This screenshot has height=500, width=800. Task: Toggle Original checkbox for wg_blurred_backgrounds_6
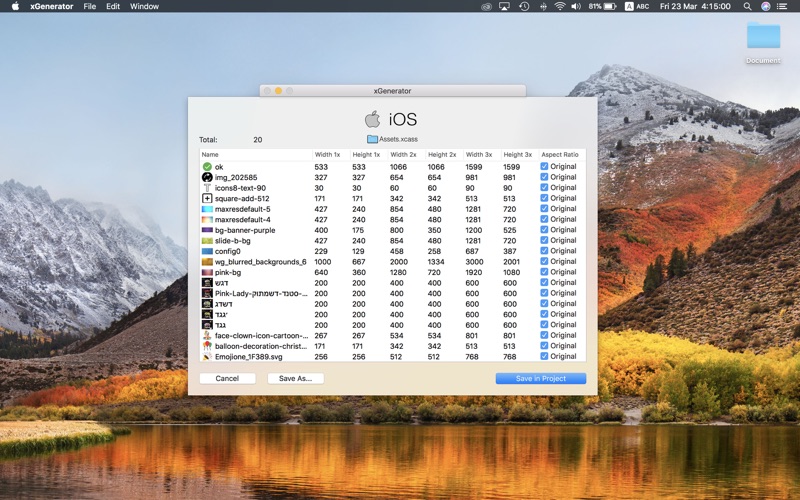click(544, 261)
